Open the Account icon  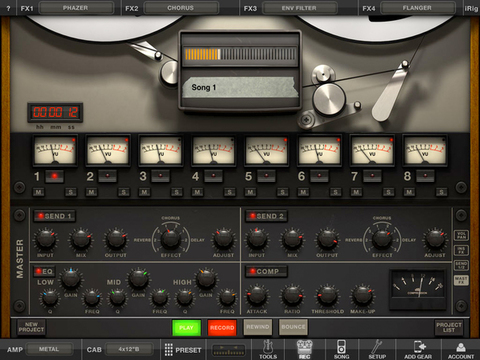461,350
